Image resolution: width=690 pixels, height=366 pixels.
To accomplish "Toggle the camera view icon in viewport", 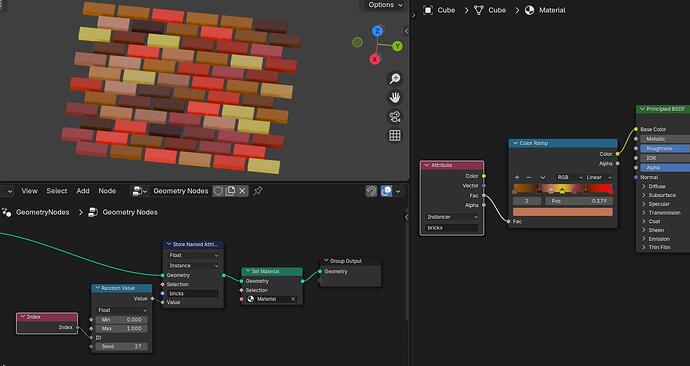I will click(395, 116).
